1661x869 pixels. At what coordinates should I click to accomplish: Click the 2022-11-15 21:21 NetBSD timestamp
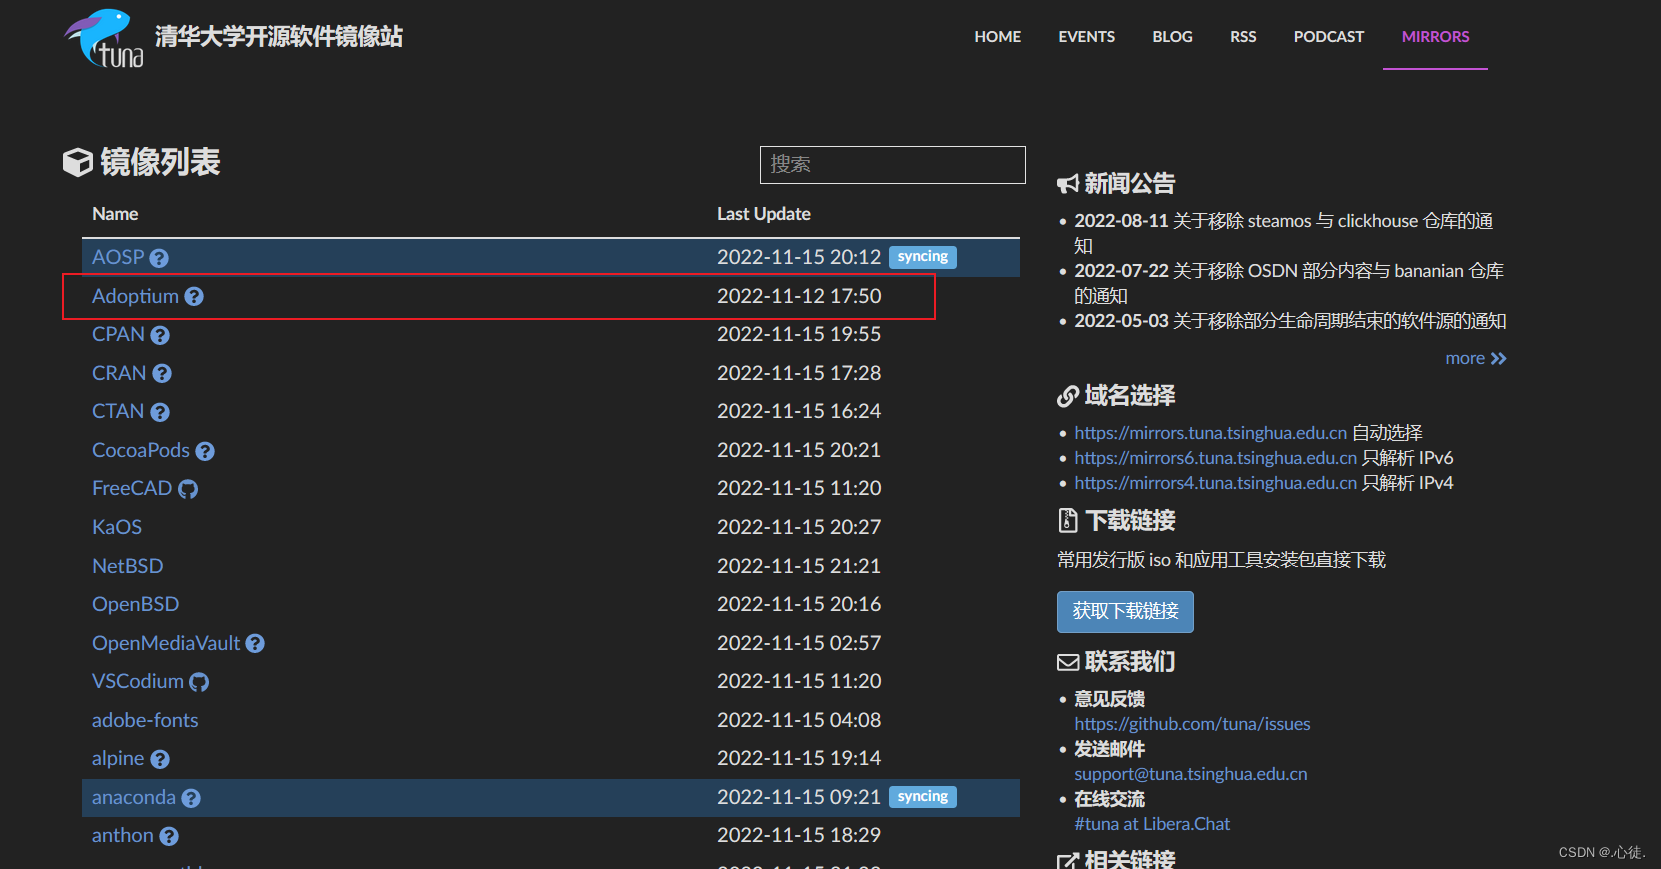[x=799, y=566]
